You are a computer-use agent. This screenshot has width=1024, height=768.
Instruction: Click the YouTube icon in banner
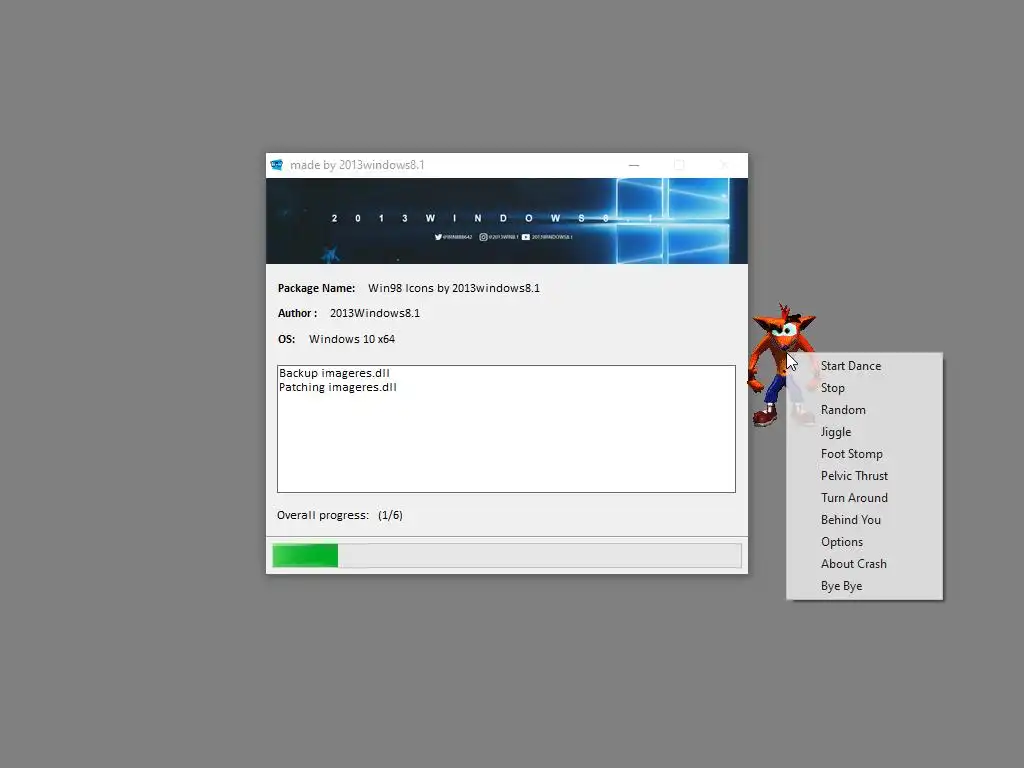click(526, 237)
